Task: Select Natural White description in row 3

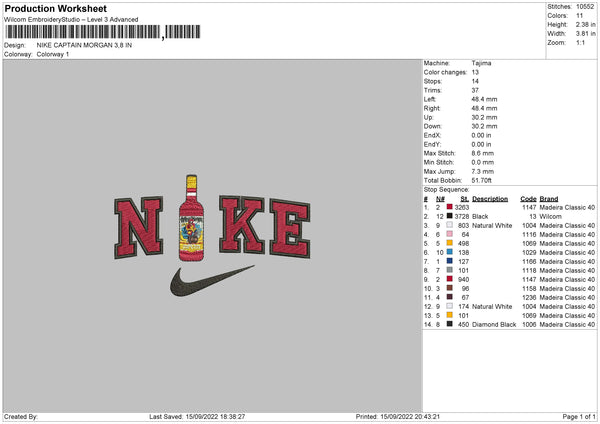Action: tap(492, 225)
